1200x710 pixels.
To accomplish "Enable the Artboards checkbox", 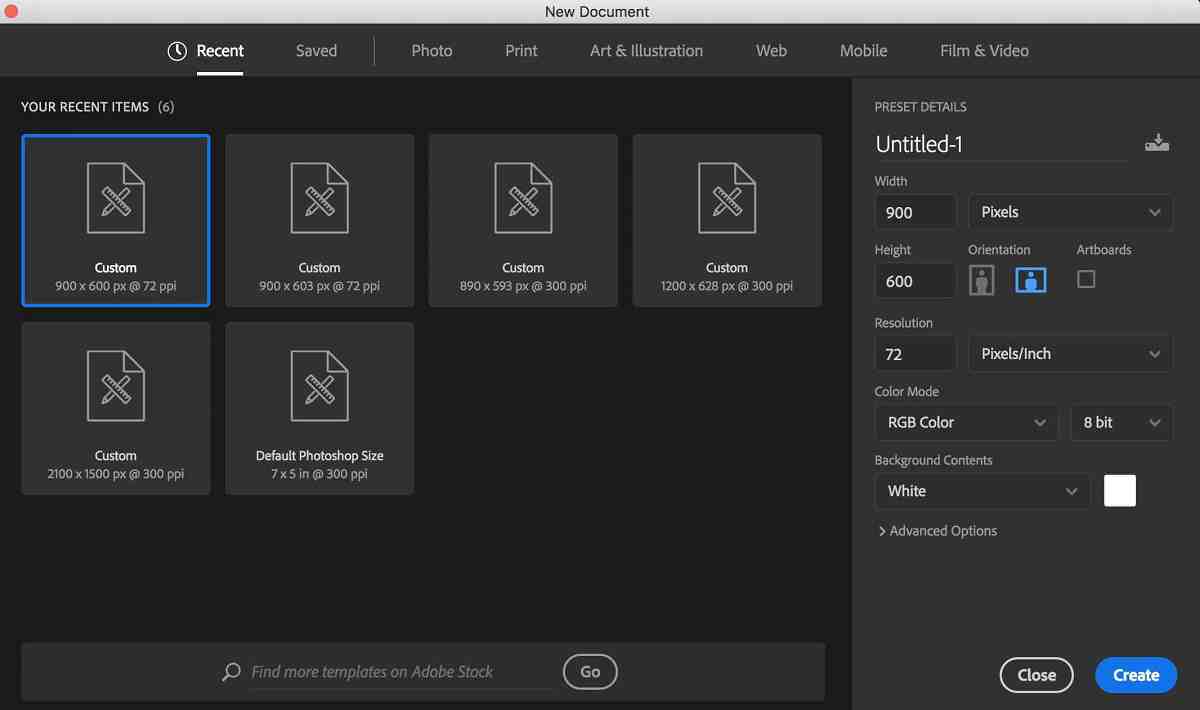I will point(1086,279).
